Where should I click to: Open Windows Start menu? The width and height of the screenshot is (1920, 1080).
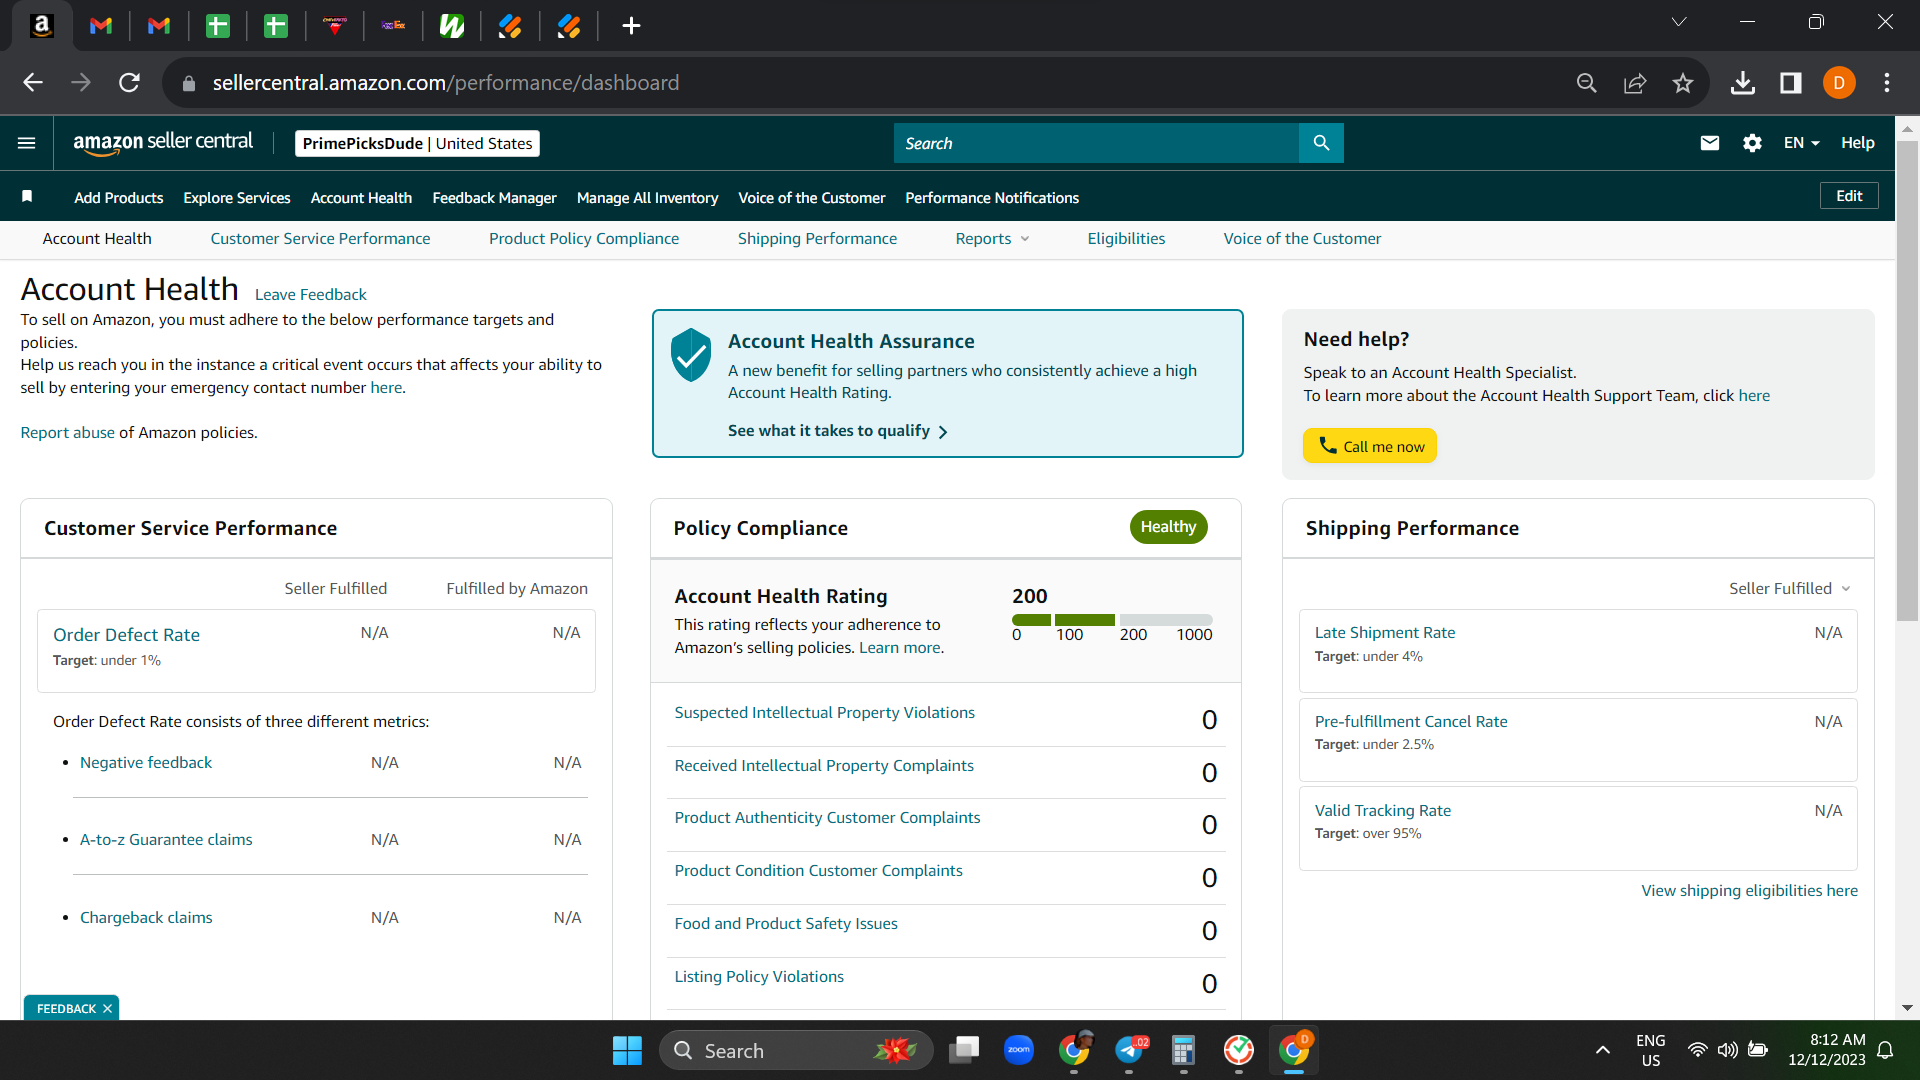(627, 1051)
